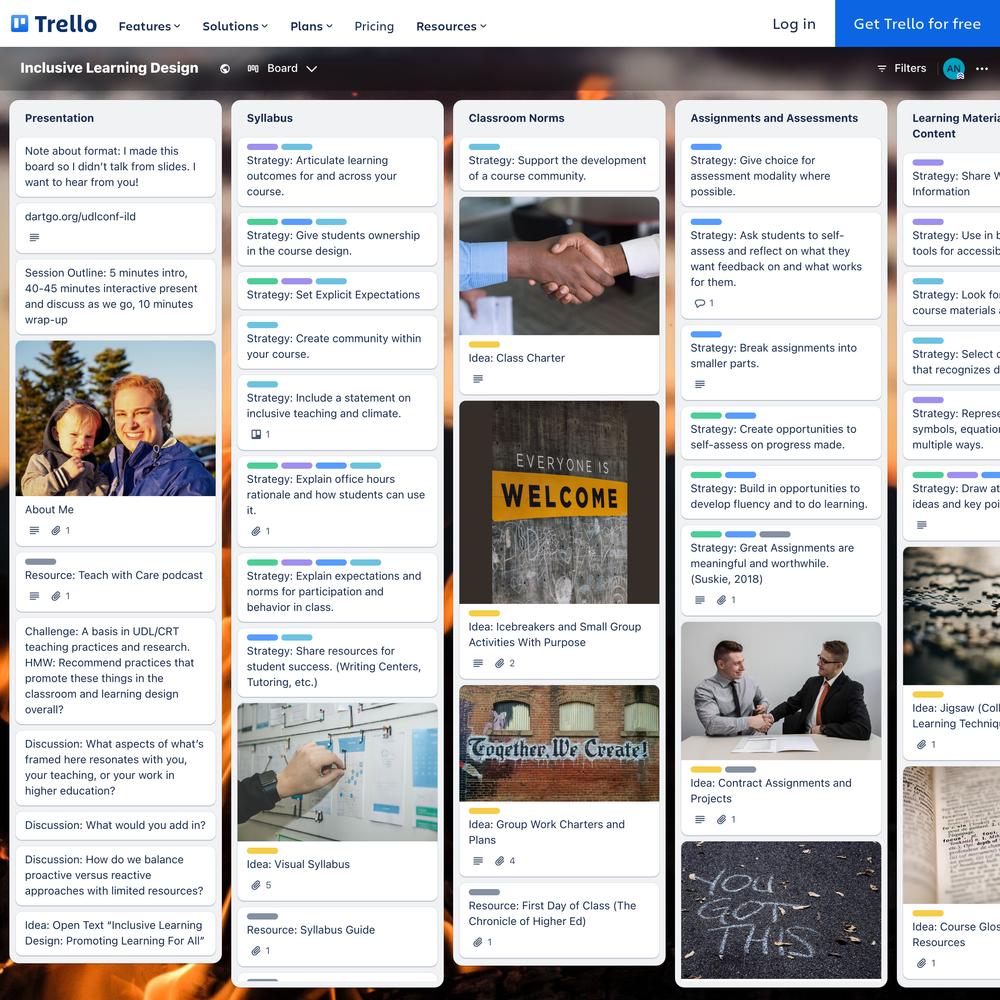Click gray label on Teach with Care podcast card
The width and height of the screenshot is (1000, 1000).
click(40, 562)
